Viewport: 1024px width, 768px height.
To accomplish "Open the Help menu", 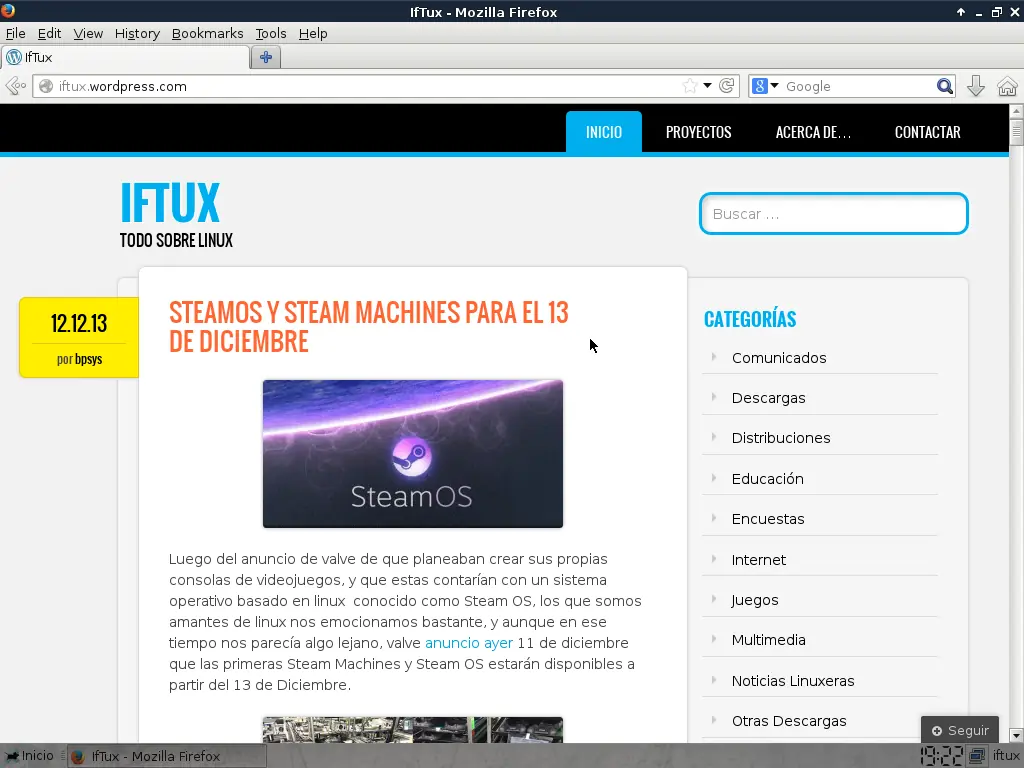I will click(313, 33).
